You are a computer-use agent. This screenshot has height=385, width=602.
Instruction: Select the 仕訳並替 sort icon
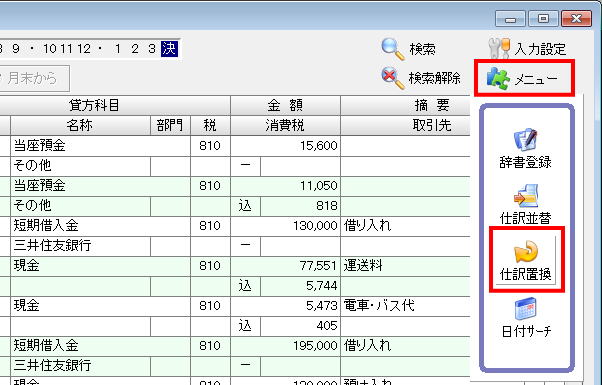pyautogui.click(x=526, y=196)
